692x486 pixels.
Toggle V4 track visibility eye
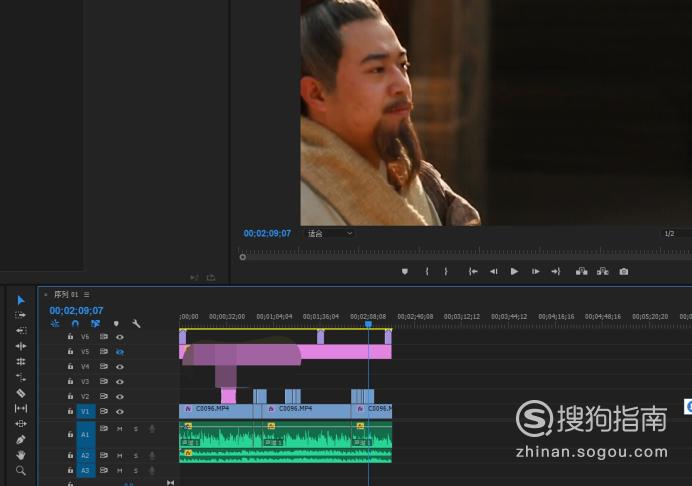pyautogui.click(x=120, y=367)
